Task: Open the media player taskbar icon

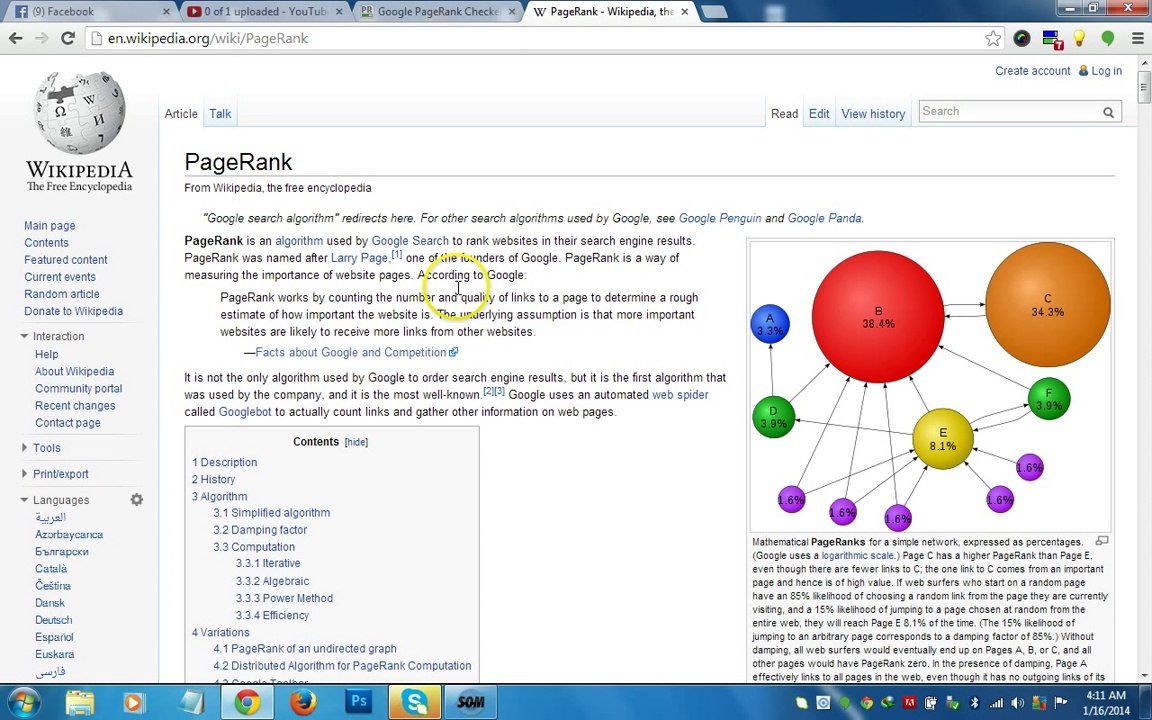Action: tap(134, 702)
